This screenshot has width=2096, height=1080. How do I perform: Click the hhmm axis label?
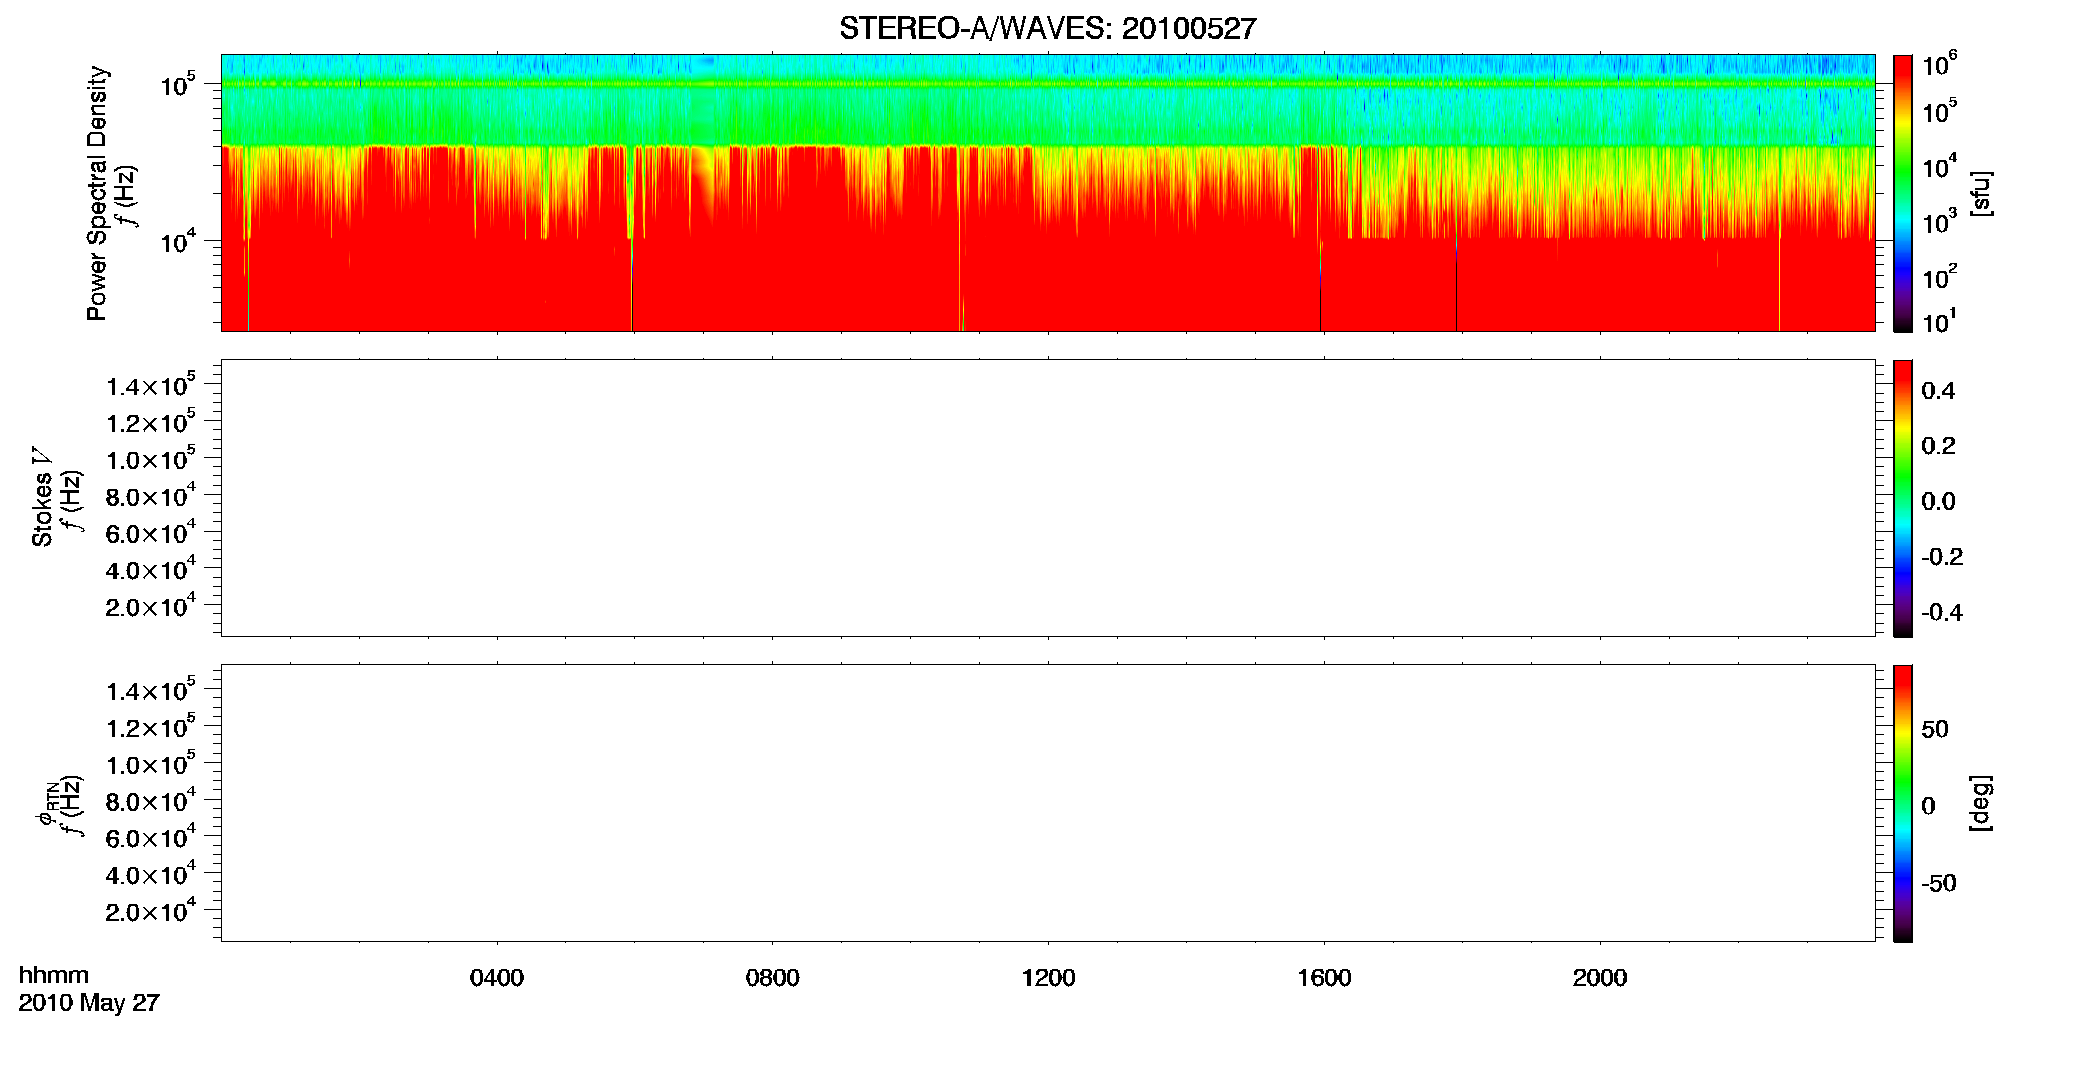coord(54,975)
